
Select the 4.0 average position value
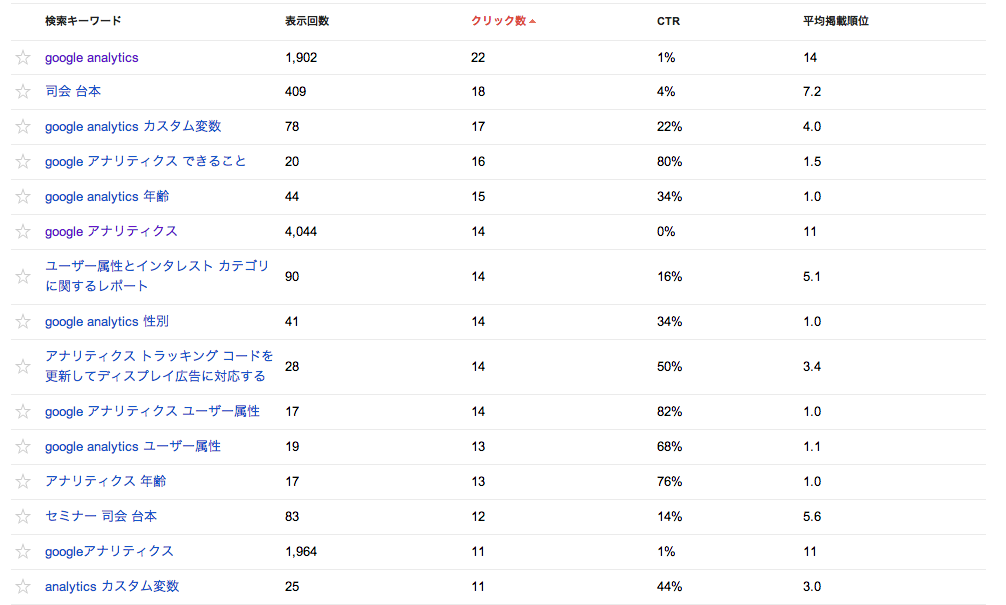click(812, 126)
